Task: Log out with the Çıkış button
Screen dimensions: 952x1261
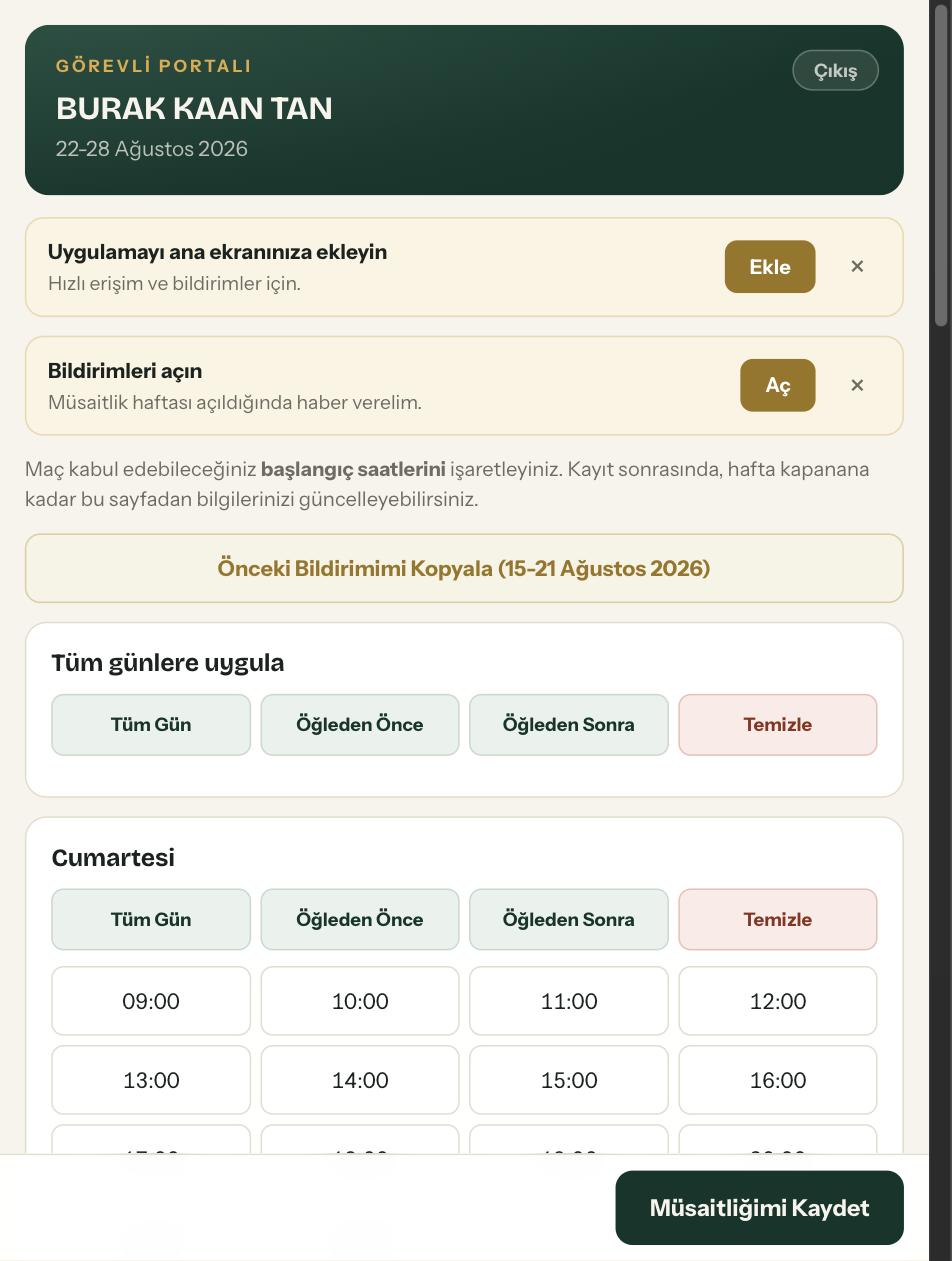Action: point(835,71)
